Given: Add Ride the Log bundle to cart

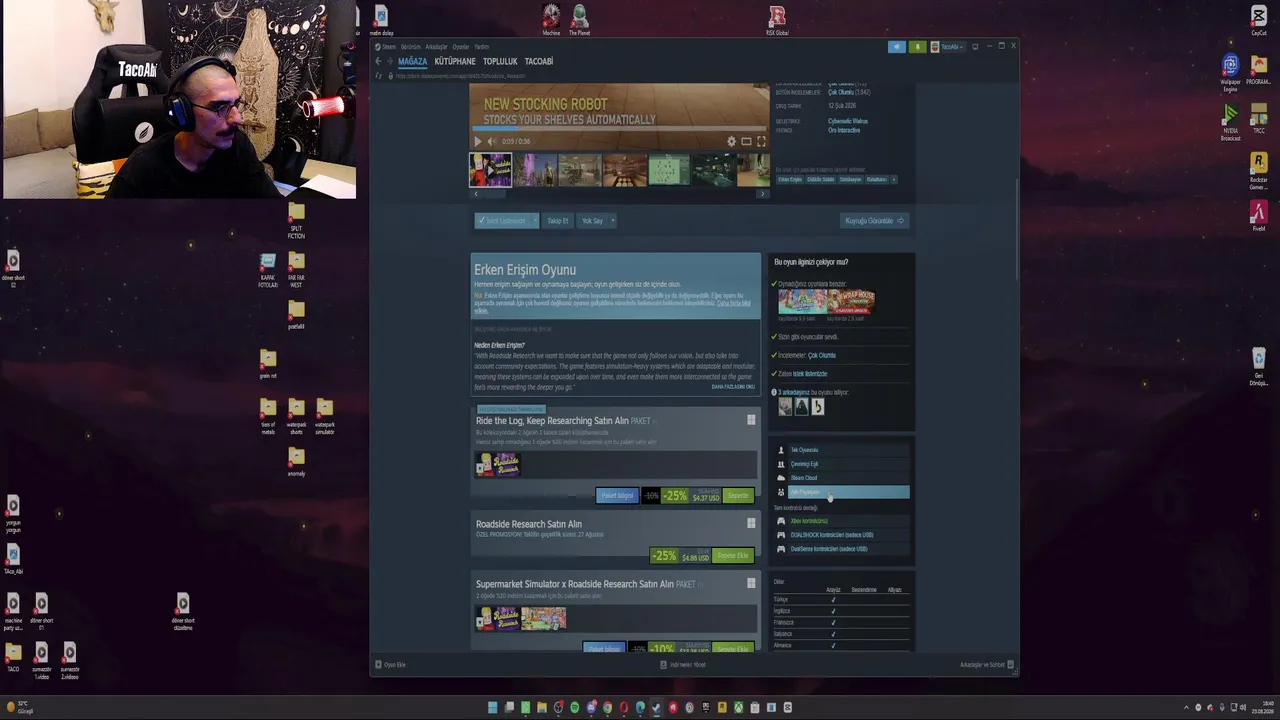Looking at the screenshot, I should (x=738, y=496).
